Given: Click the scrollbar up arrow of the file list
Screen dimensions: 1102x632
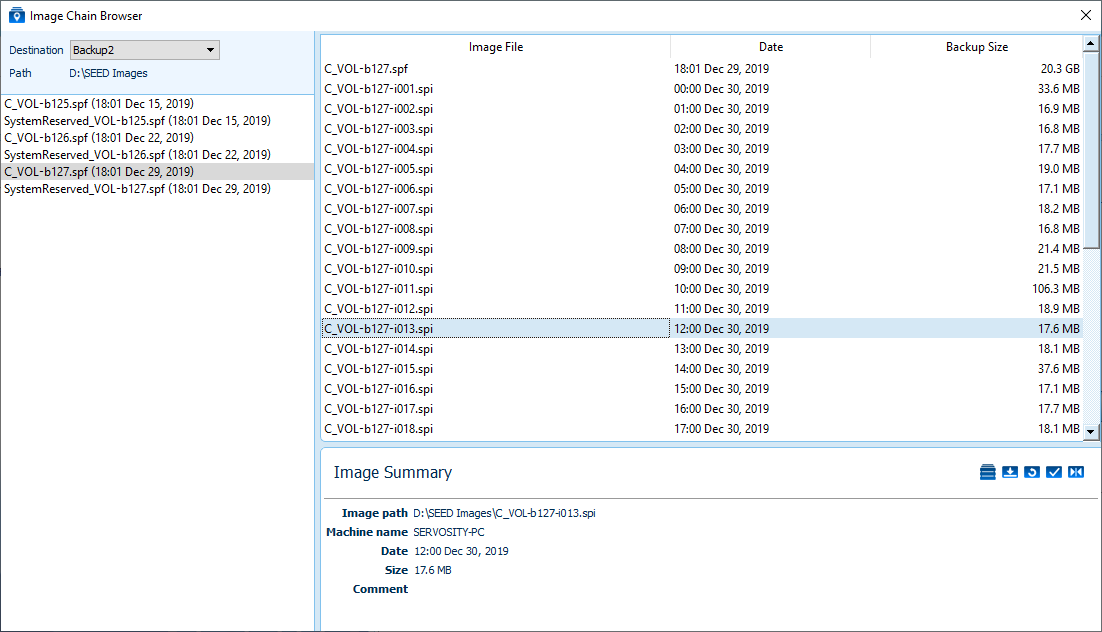Looking at the screenshot, I should tap(1090, 44).
